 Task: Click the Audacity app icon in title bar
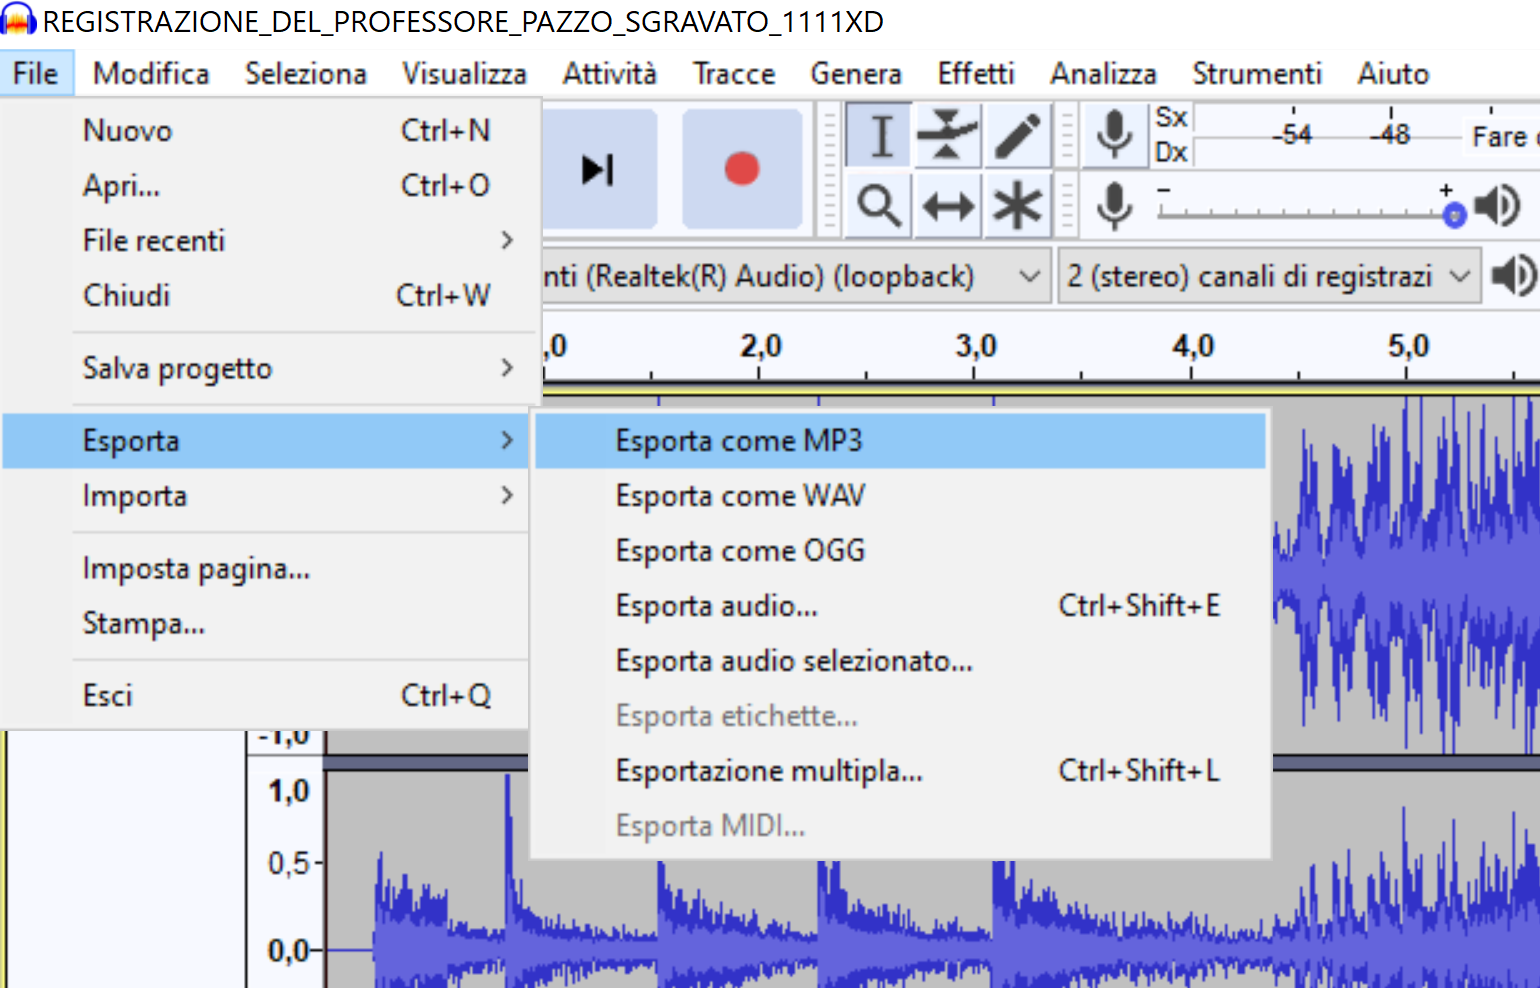click(19, 20)
